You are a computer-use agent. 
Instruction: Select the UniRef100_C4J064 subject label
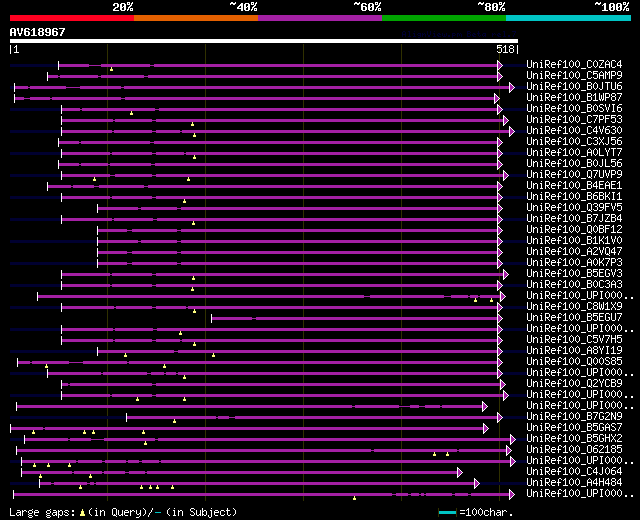point(574,472)
